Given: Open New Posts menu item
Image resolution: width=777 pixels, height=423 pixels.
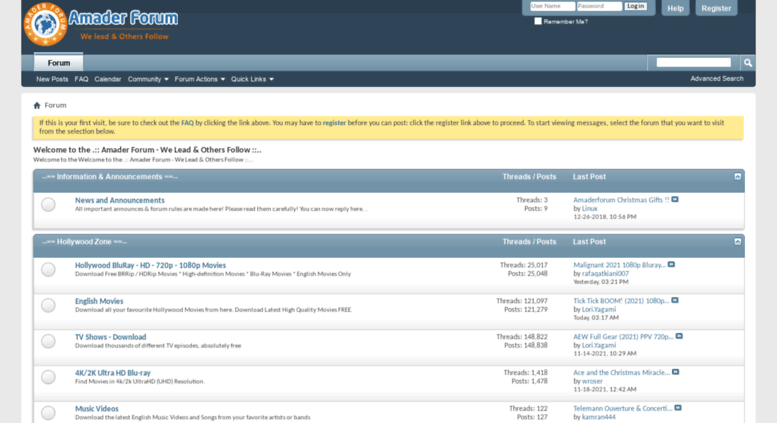Looking at the screenshot, I should (52, 79).
